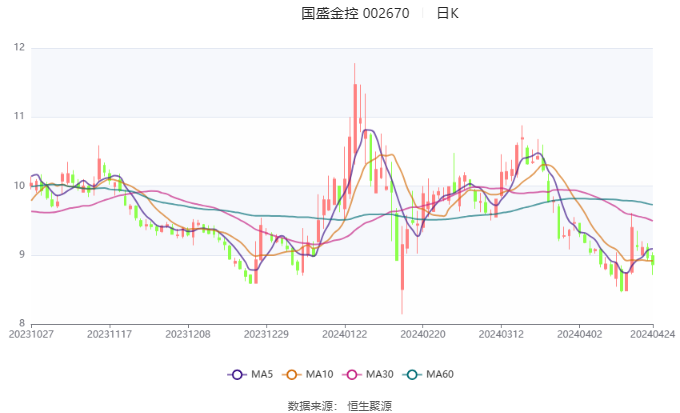Click the 日K label in the title

448,13
